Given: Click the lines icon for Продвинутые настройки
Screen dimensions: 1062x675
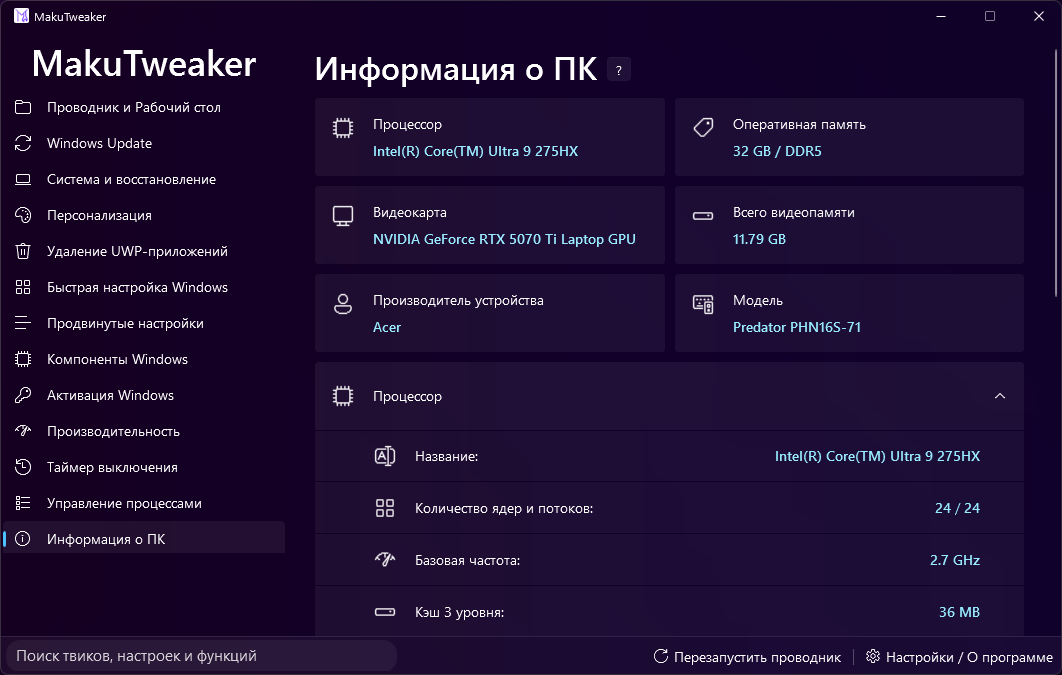Looking at the screenshot, I should coord(23,323).
